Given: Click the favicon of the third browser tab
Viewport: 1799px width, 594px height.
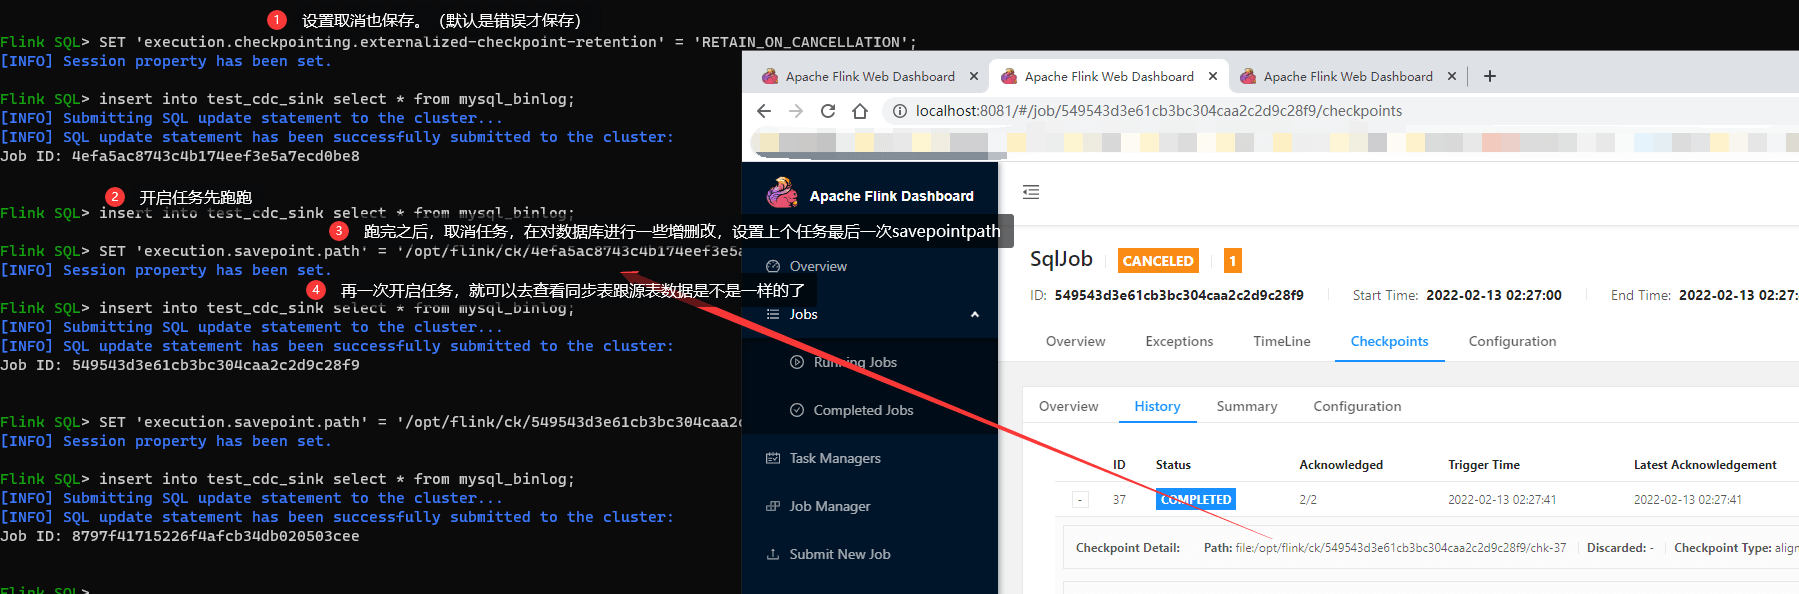Looking at the screenshot, I should click(x=1248, y=76).
